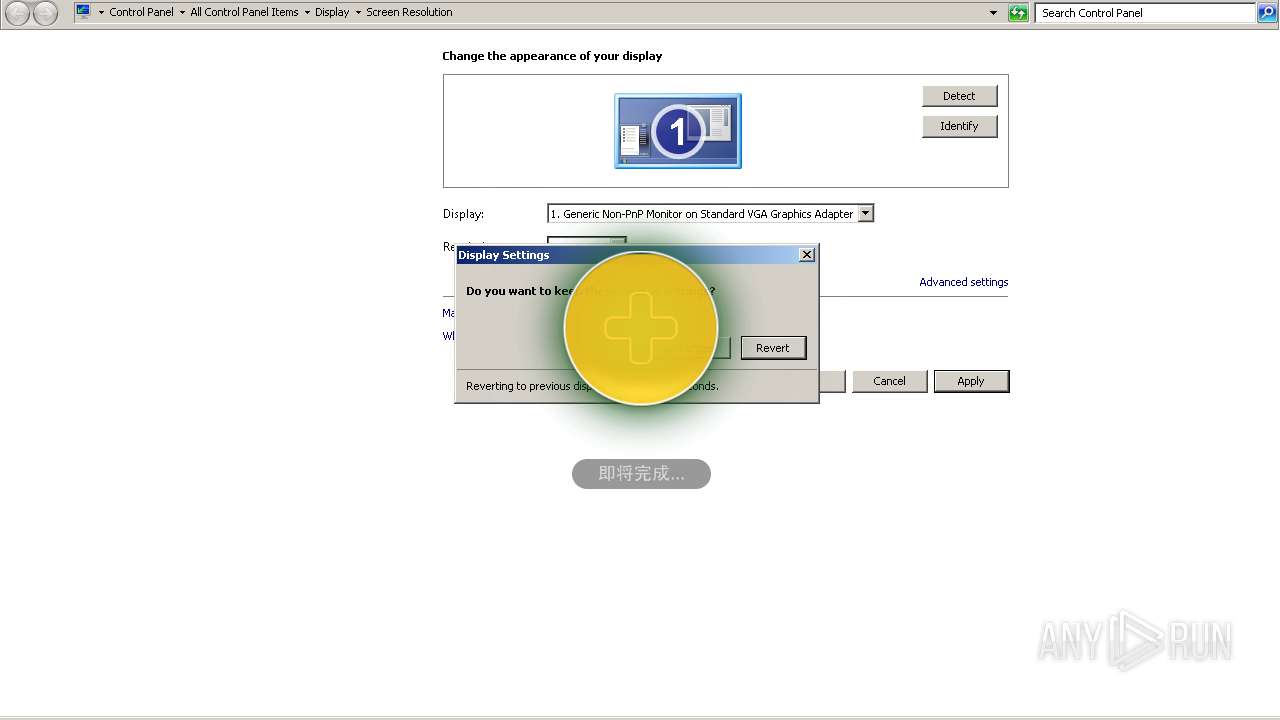
Task: Go back with the Back arrow button
Action: (18, 13)
